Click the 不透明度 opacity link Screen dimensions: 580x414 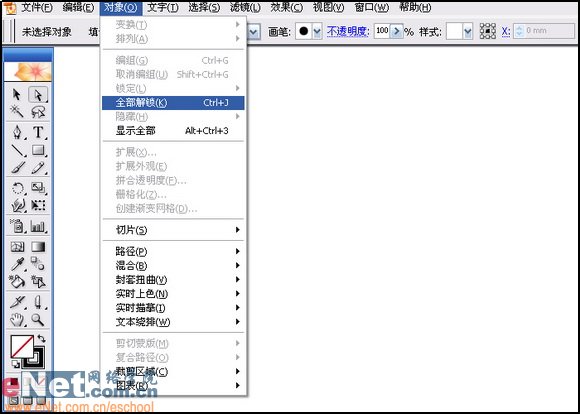(348, 32)
